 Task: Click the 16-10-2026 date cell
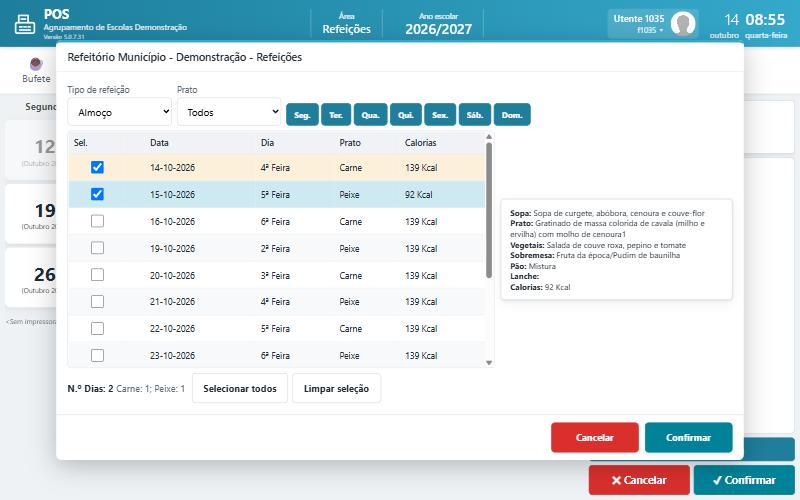tap(172, 221)
